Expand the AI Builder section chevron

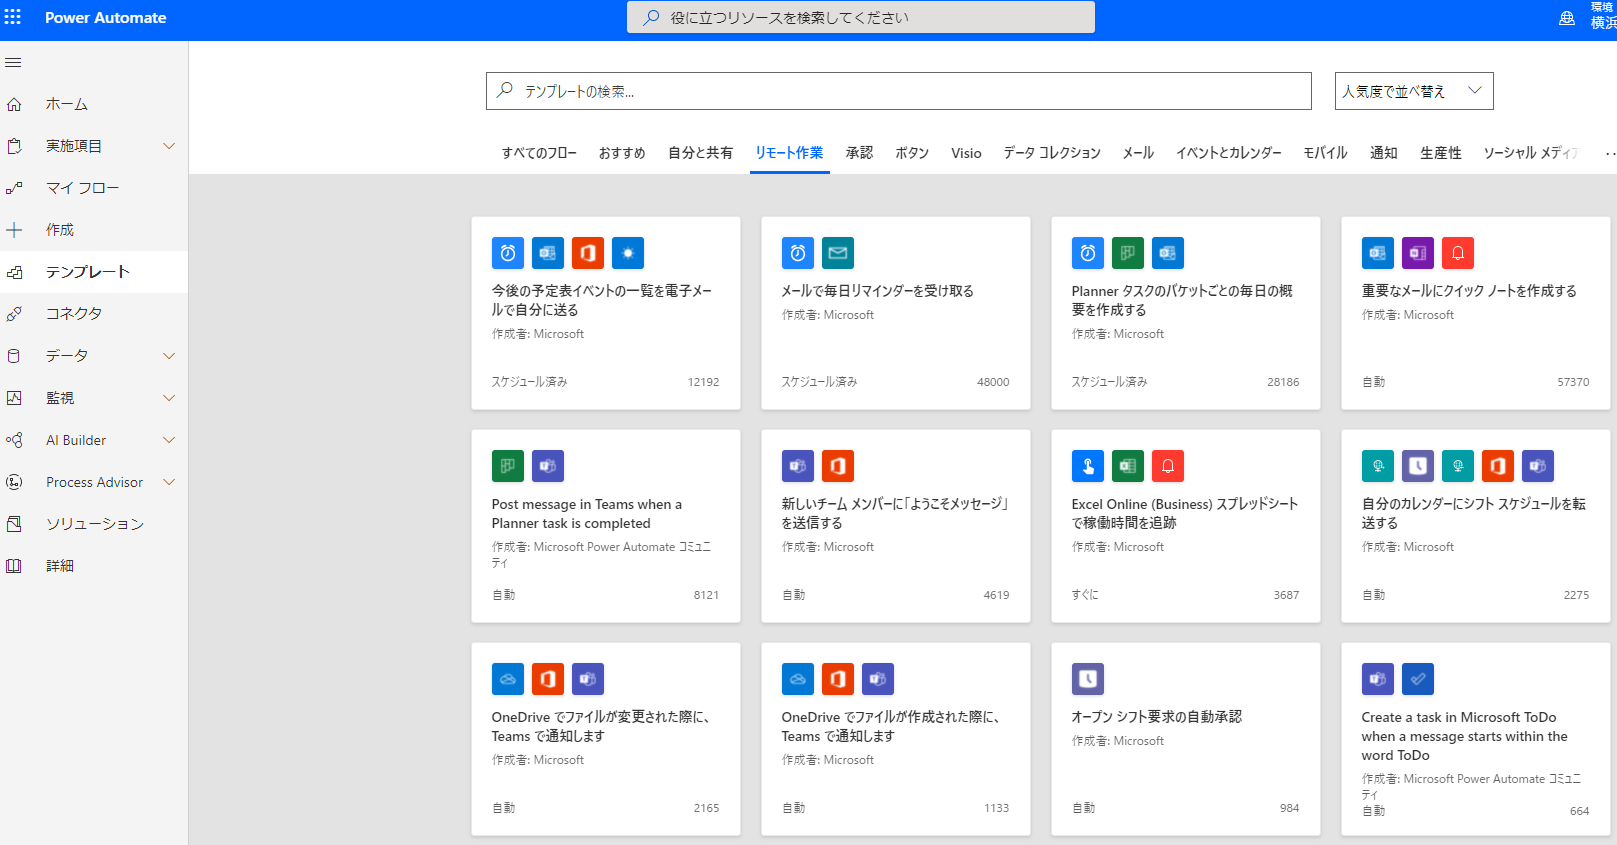[x=169, y=440]
